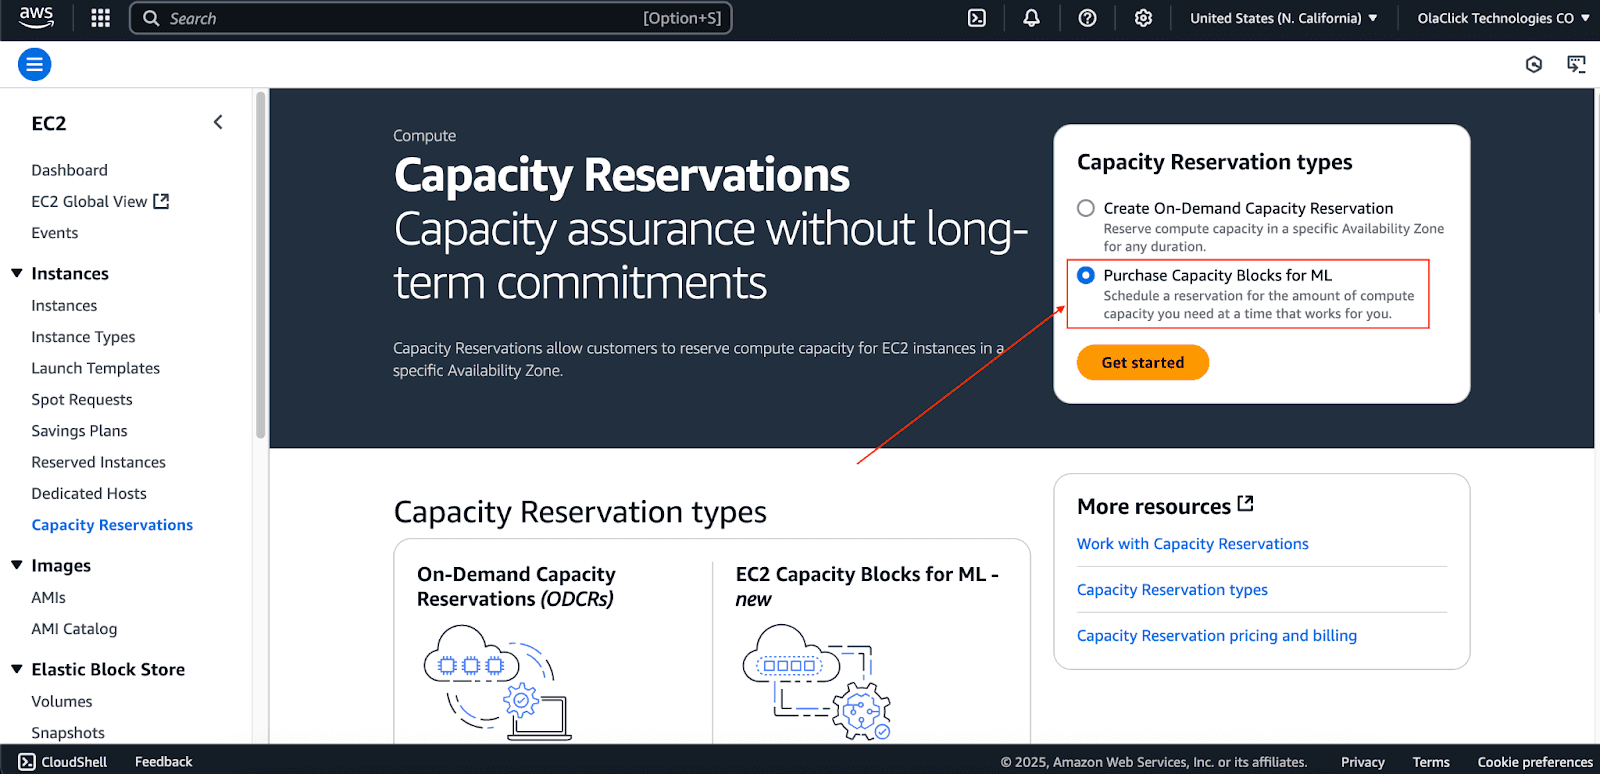Viewport: 1600px width, 774px height.
Task: Open the Terms footer link
Action: point(1431,762)
